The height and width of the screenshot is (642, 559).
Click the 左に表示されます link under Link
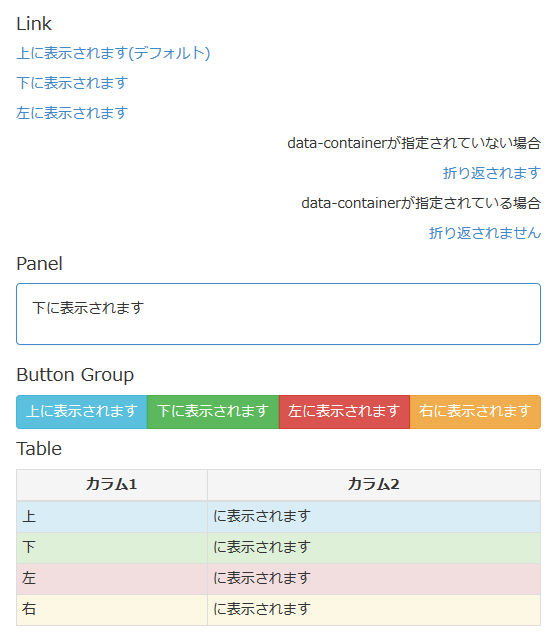72,113
